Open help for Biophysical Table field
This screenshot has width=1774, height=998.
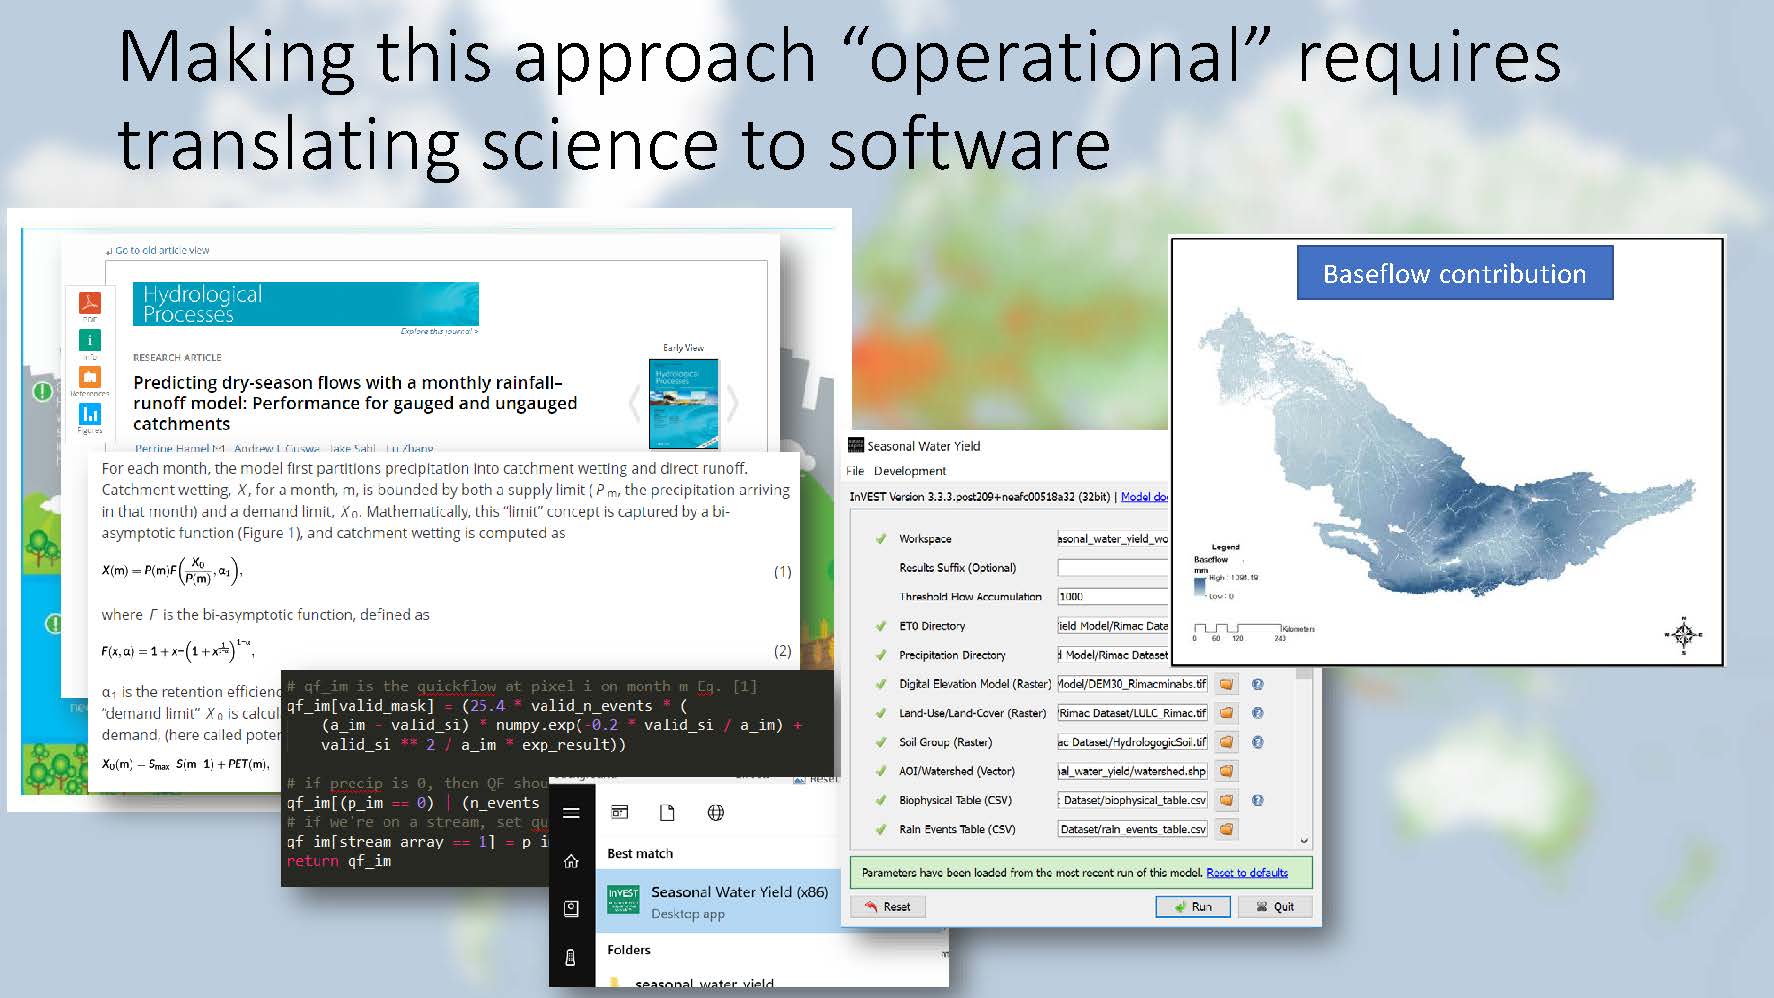click(1258, 800)
